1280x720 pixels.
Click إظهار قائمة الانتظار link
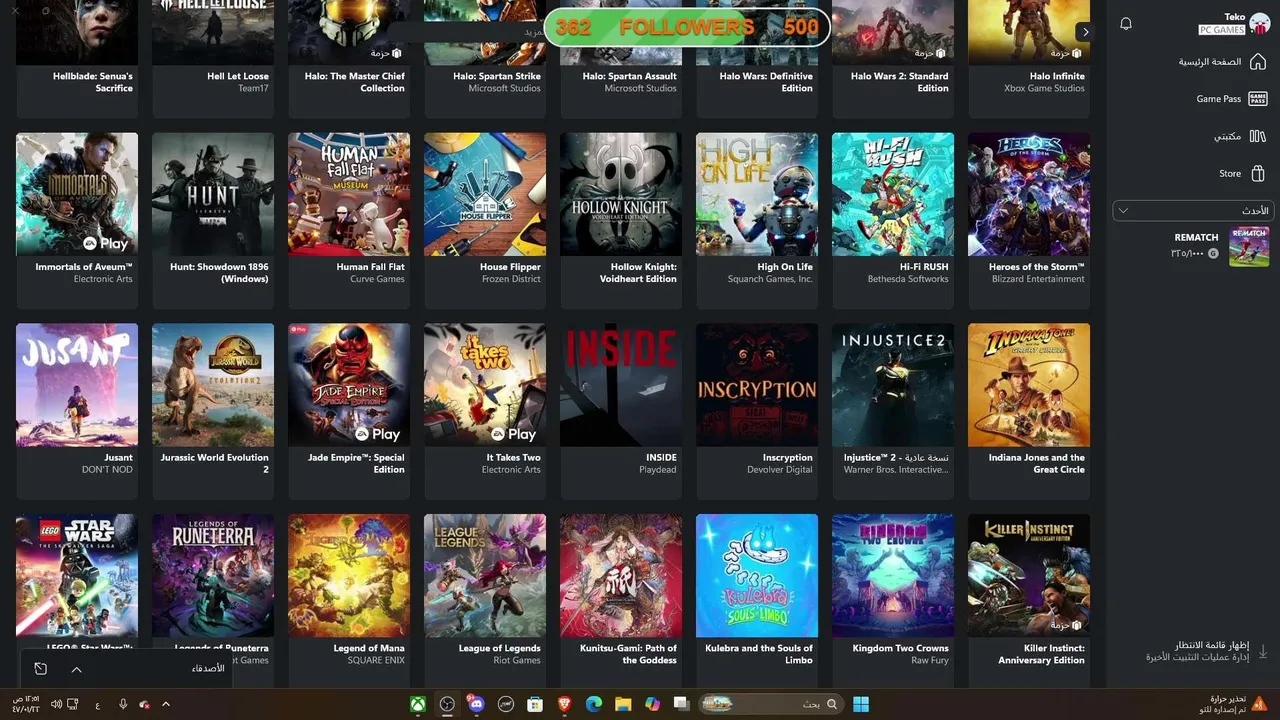tap(1211, 645)
